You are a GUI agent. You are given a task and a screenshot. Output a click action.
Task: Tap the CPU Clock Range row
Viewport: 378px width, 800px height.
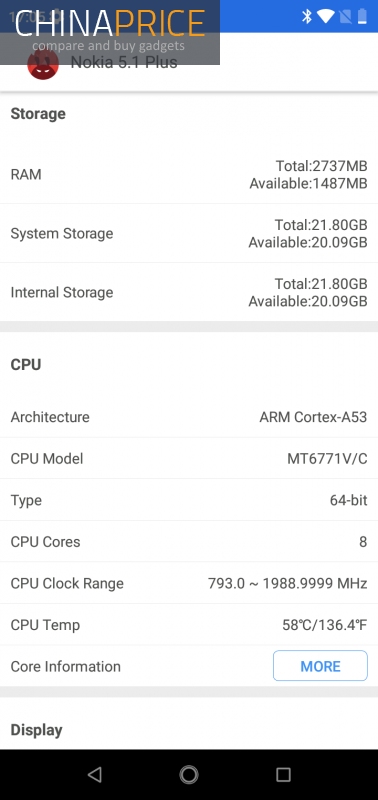[x=189, y=583]
